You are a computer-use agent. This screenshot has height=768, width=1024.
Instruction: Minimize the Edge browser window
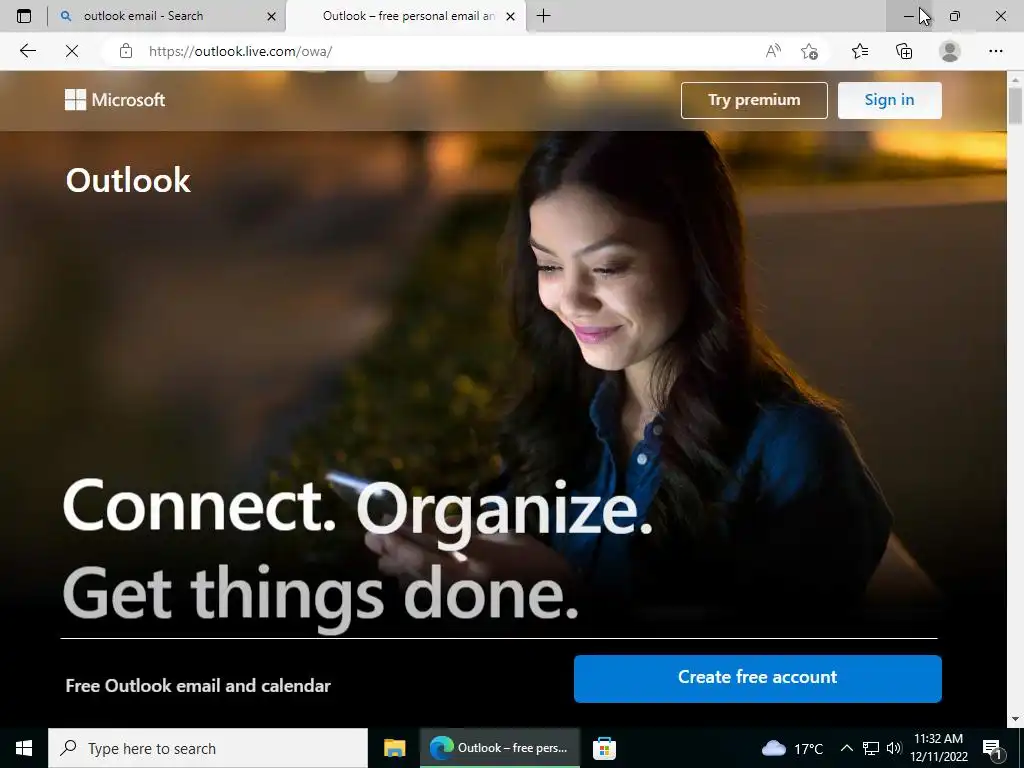(x=909, y=16)
